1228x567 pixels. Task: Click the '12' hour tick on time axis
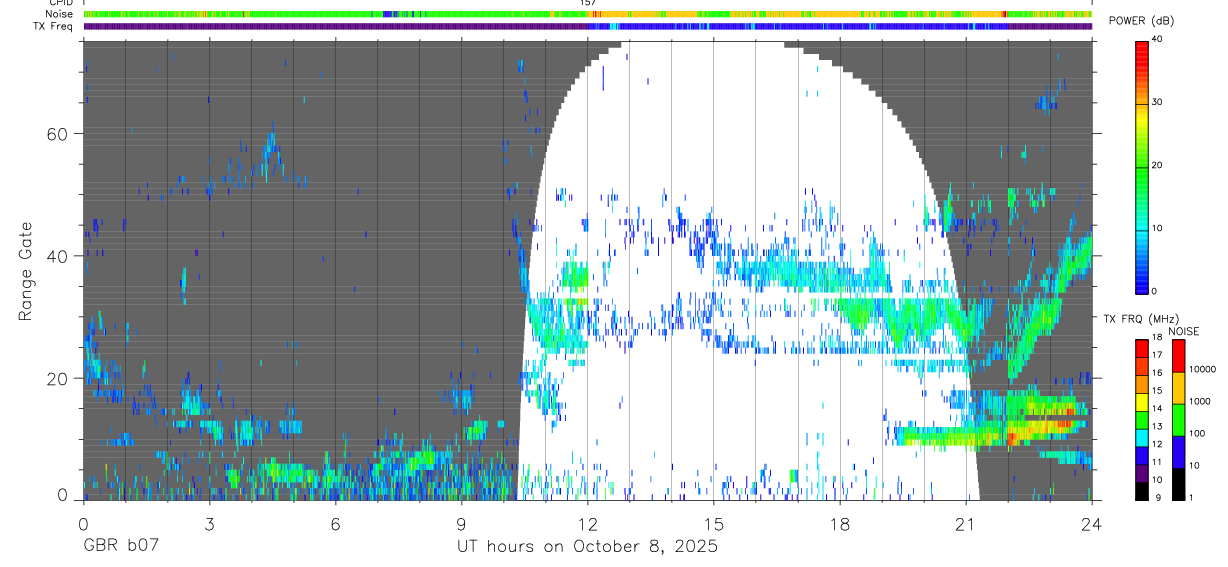pos(587,524)
